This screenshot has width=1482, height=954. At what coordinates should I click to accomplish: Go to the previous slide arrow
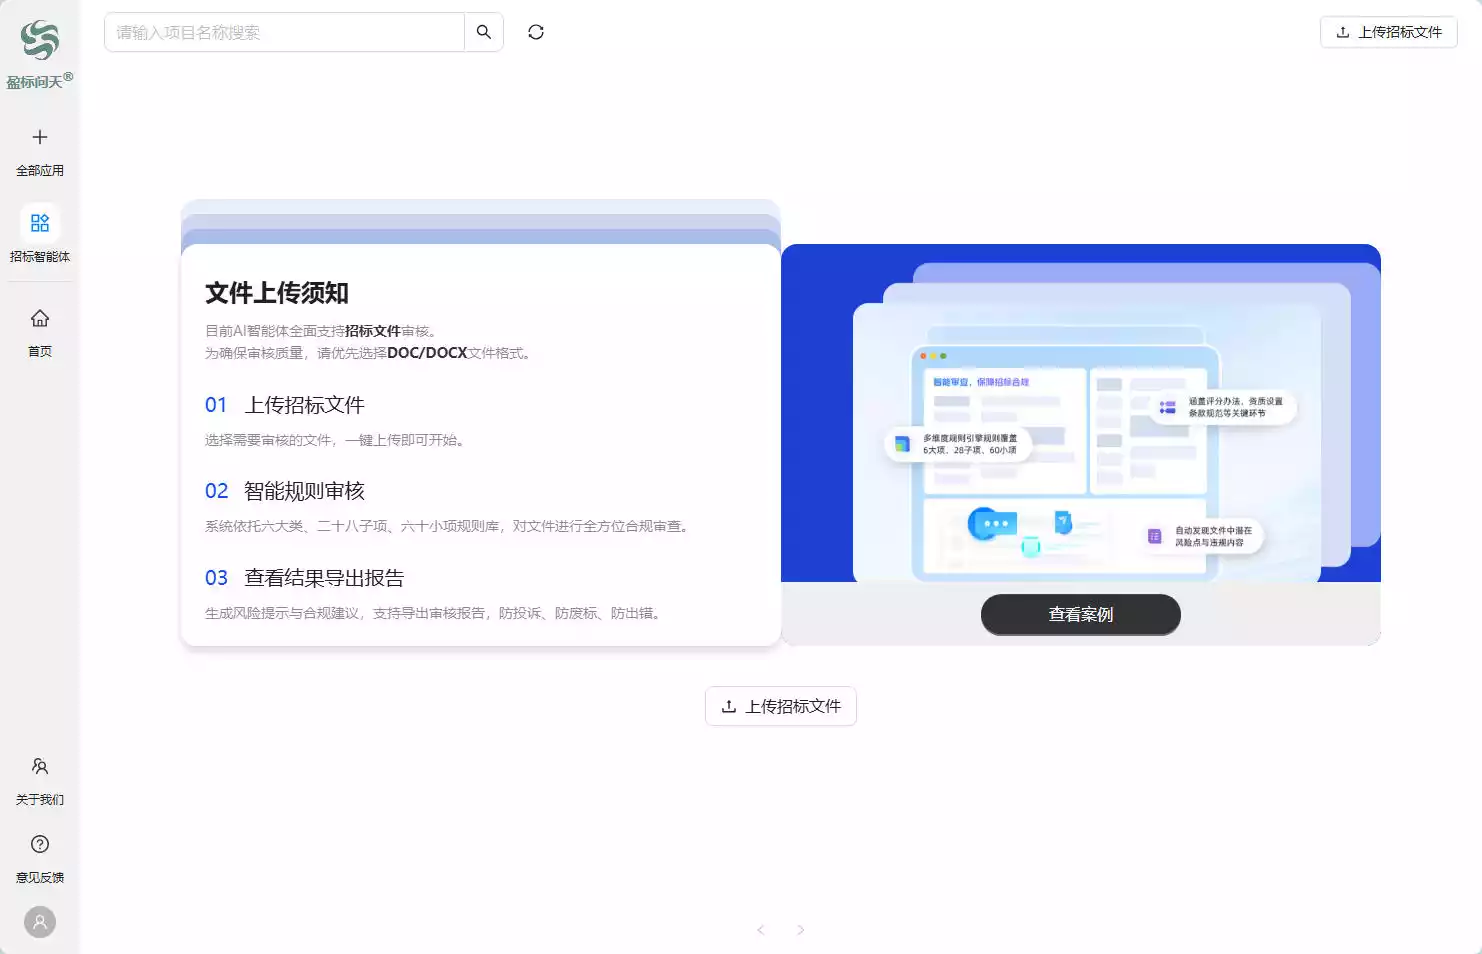click(x=761, y=930)
